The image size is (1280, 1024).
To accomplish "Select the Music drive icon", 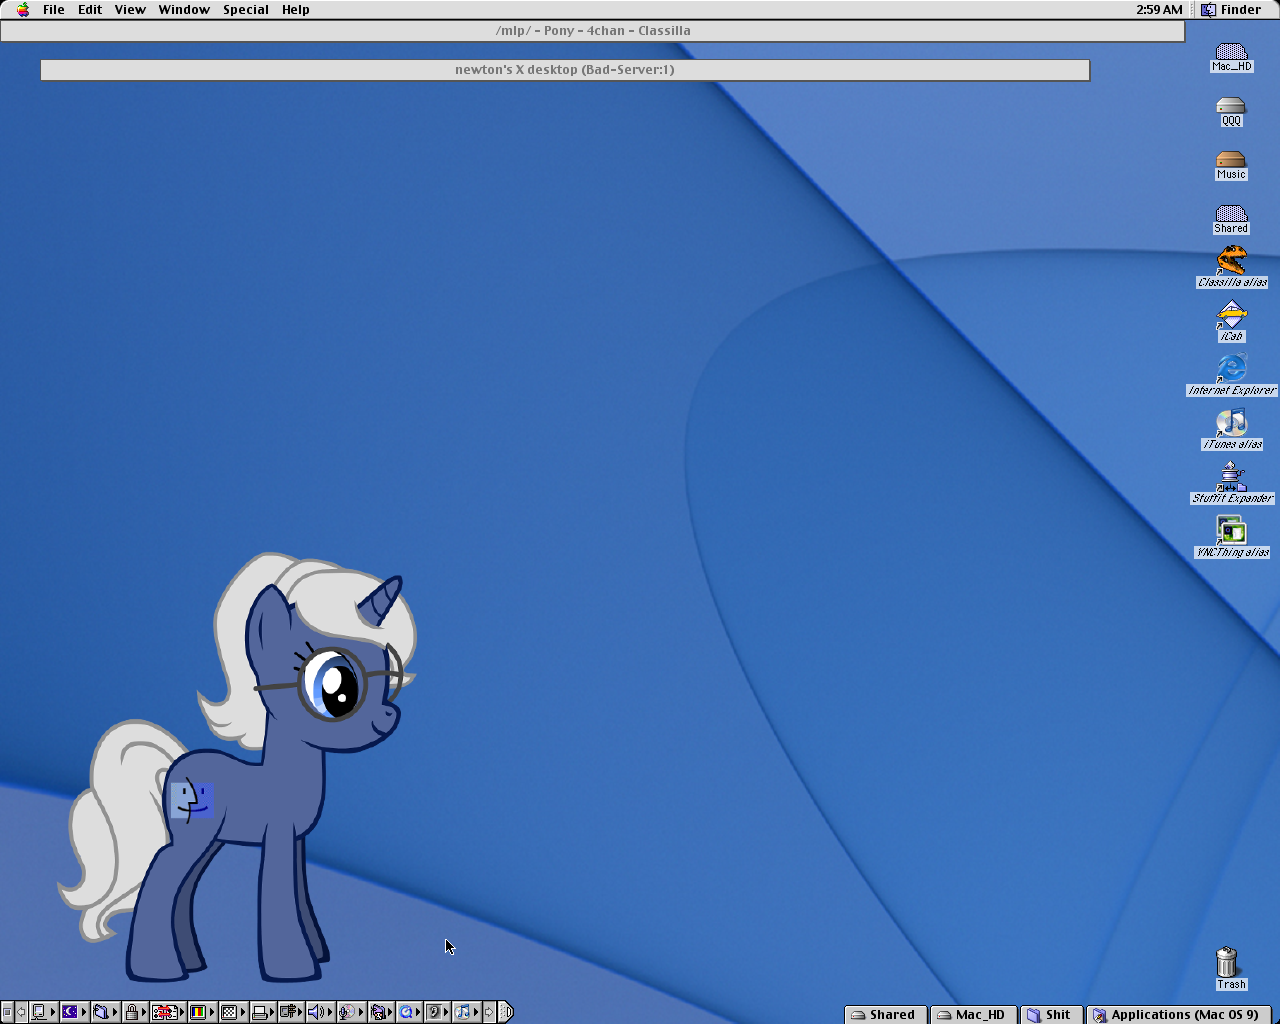I will [1231, 166].
